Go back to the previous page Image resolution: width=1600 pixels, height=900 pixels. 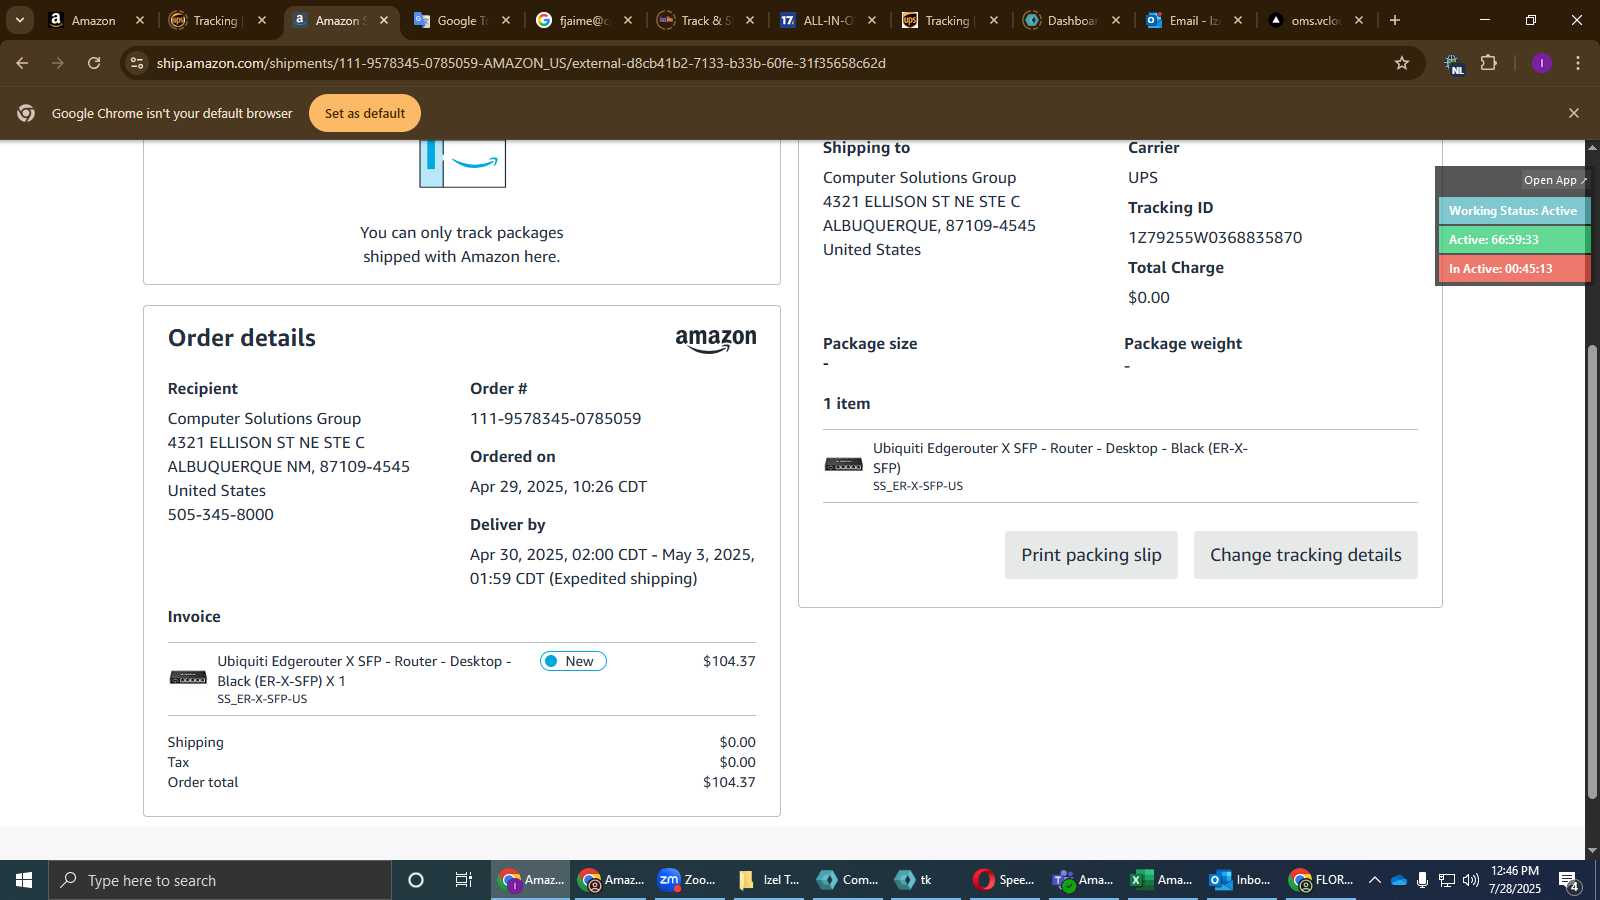(x=22, y=63)
